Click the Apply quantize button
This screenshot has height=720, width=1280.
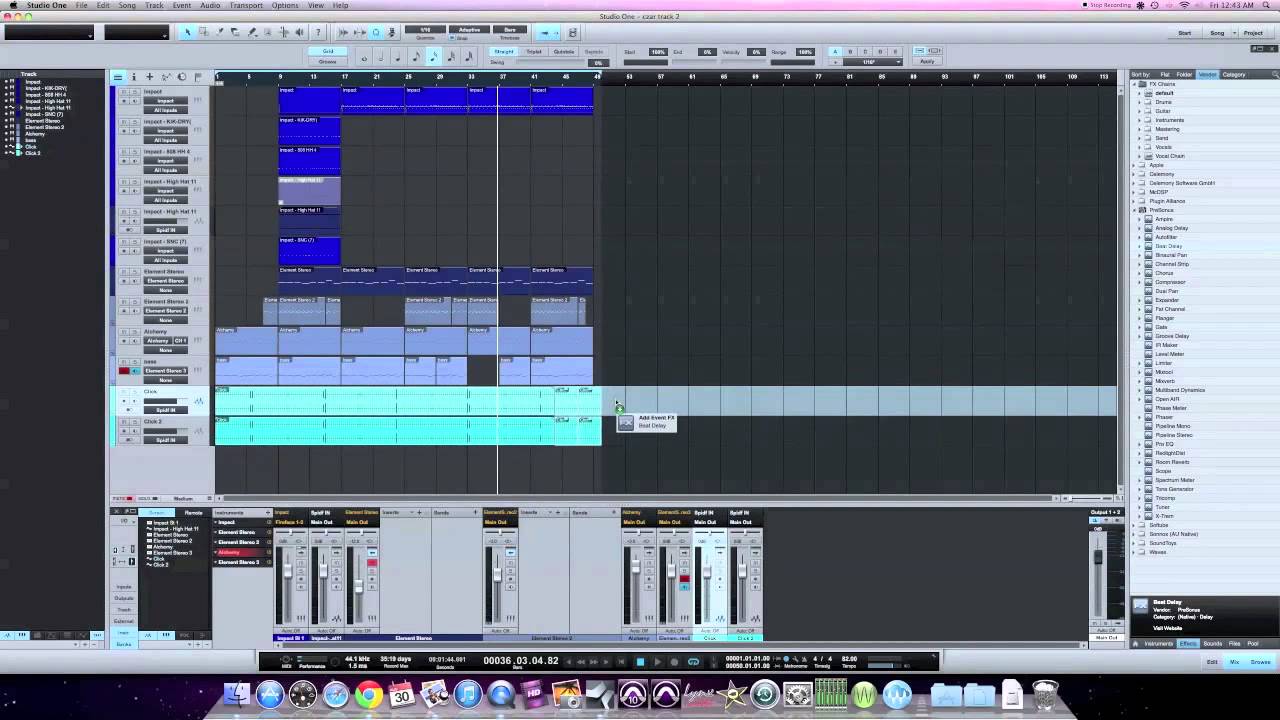(x=927, y=62)
